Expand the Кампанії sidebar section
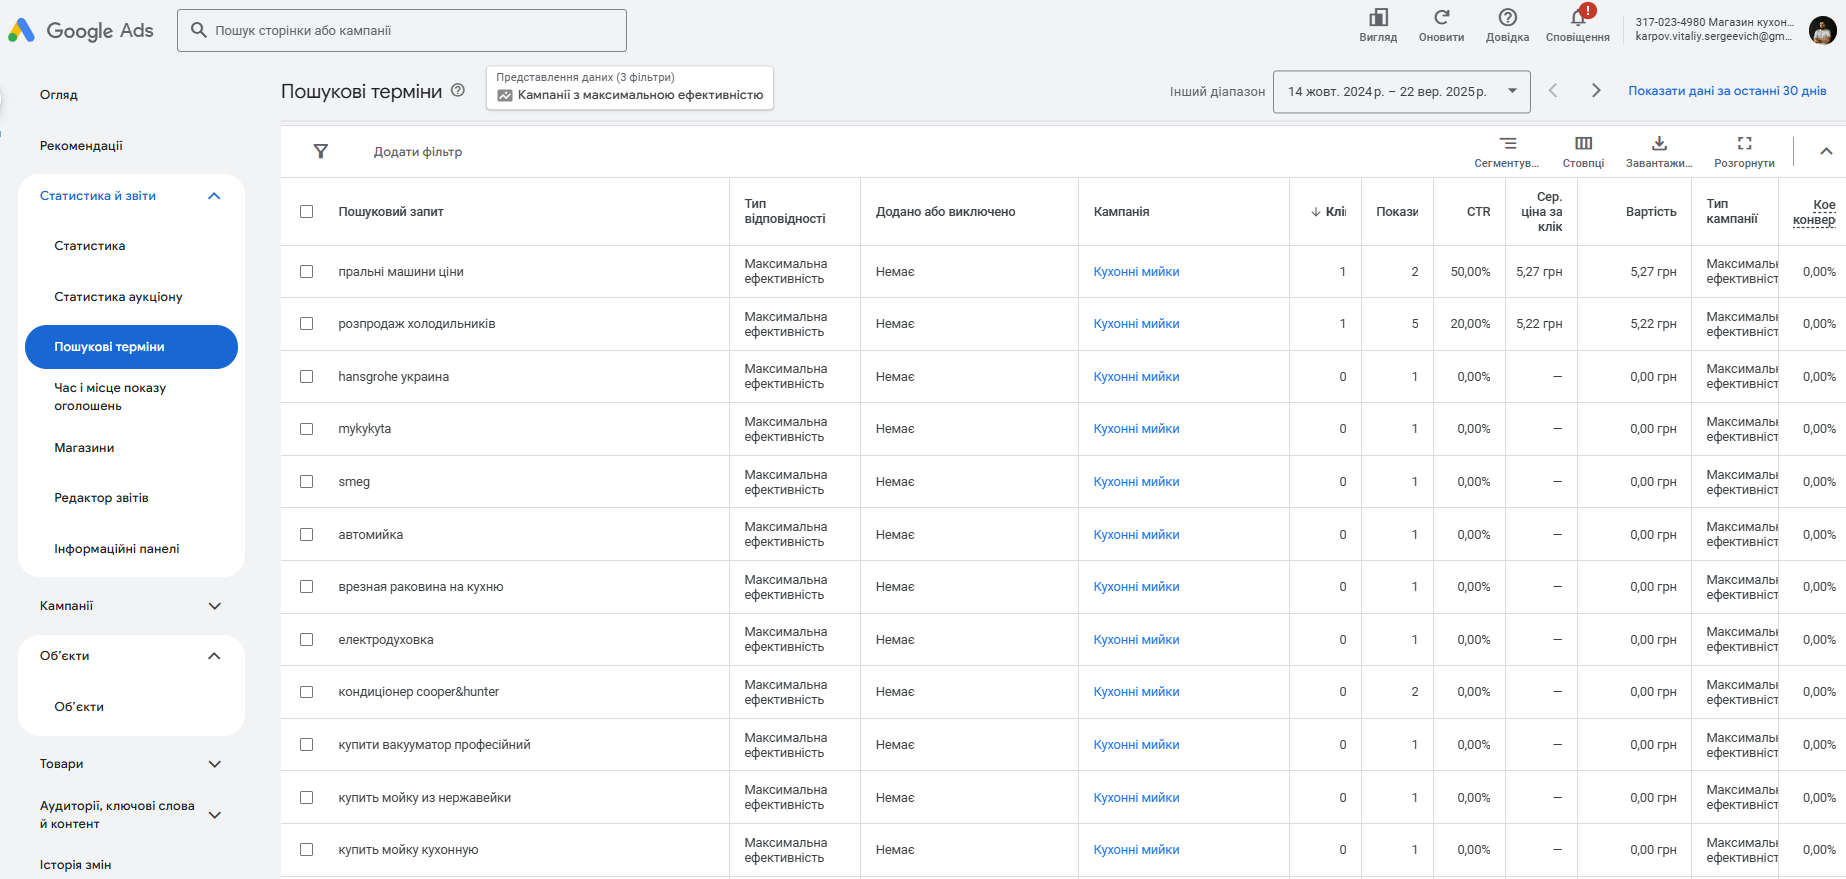This screenshot has height=879, width=1846. click(214, 606)
